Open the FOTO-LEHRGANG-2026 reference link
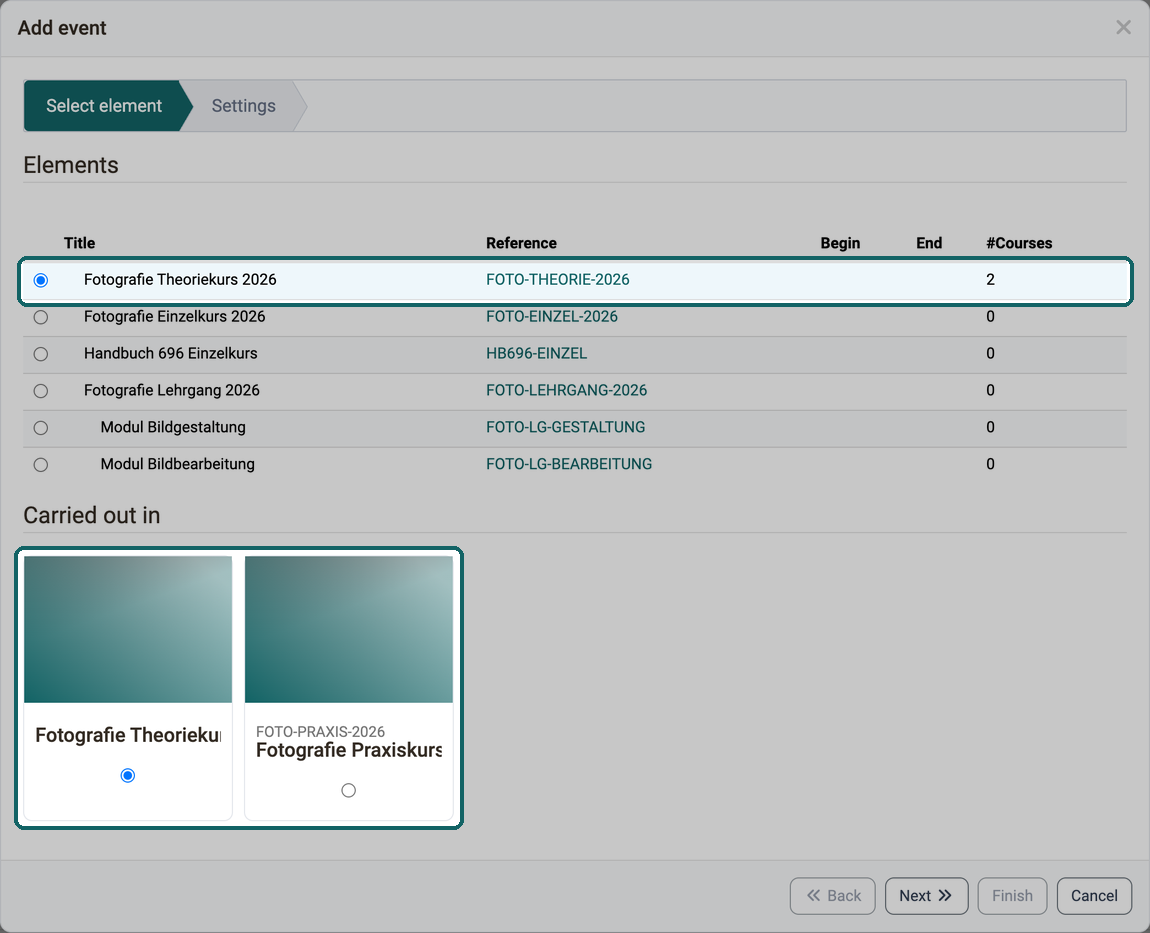 tap(566, 390)
